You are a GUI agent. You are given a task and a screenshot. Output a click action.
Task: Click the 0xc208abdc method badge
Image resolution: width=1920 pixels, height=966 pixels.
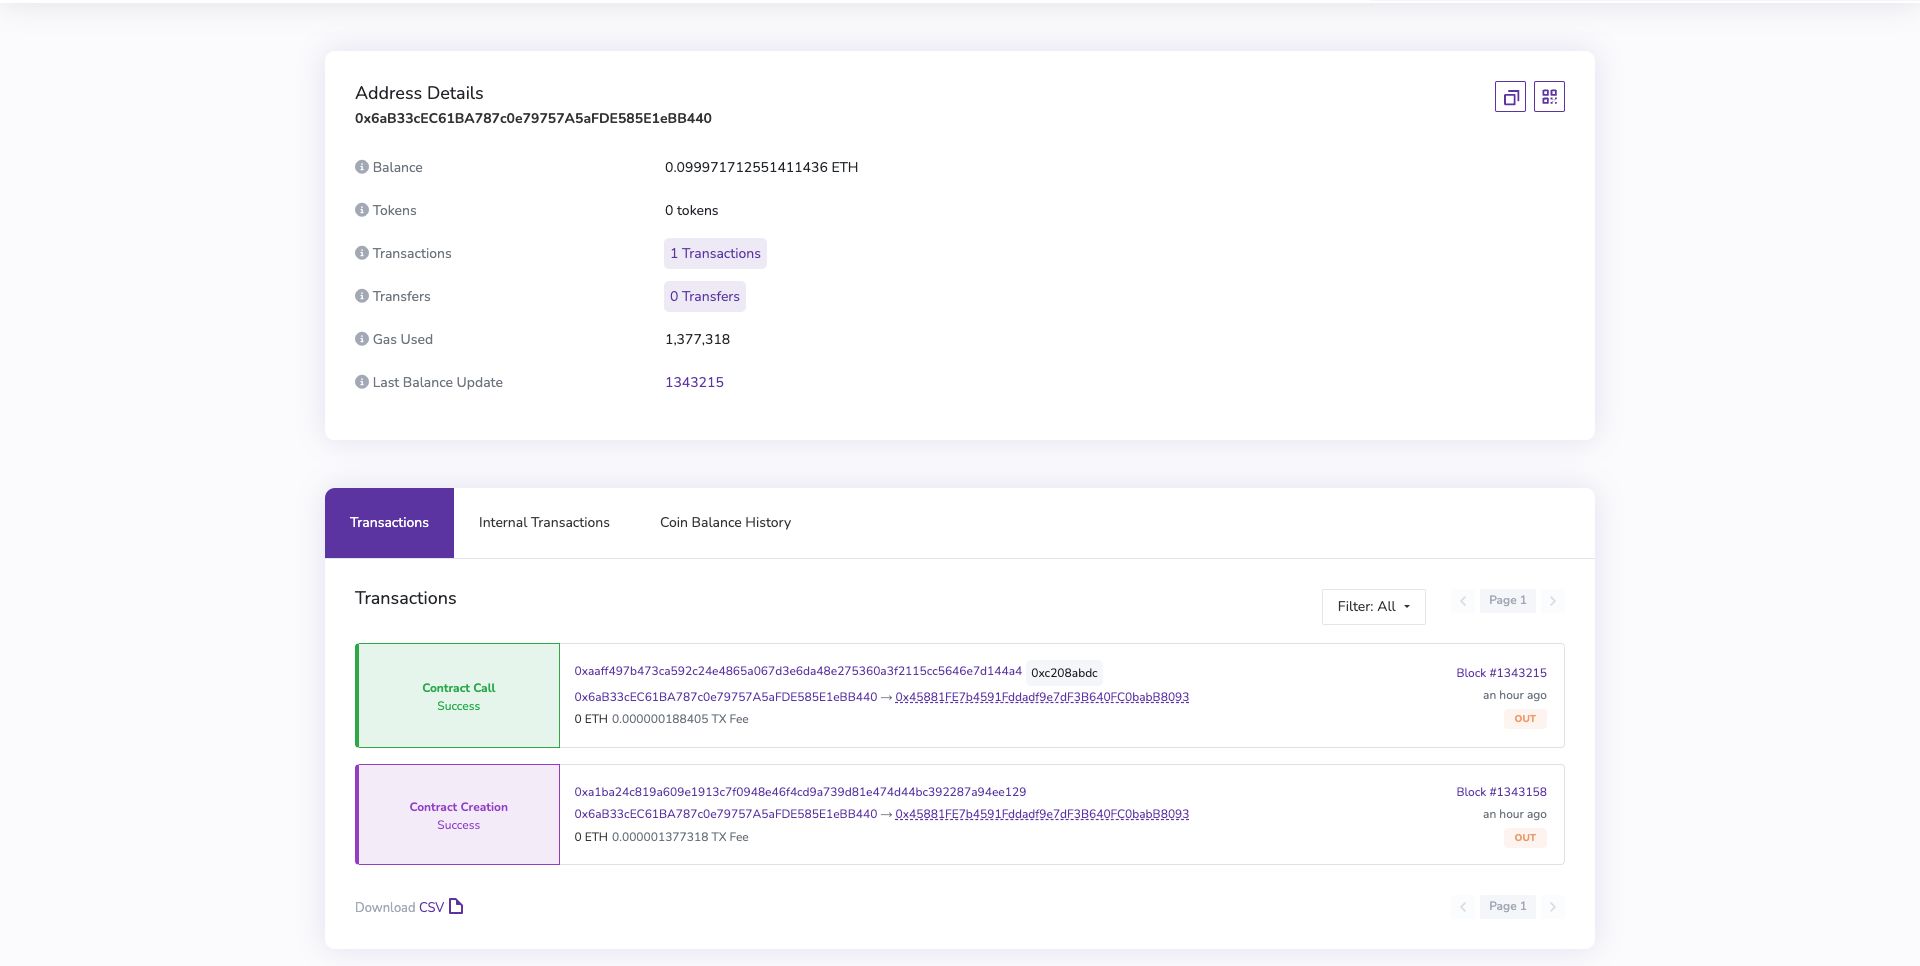(x=1064, y=673)
